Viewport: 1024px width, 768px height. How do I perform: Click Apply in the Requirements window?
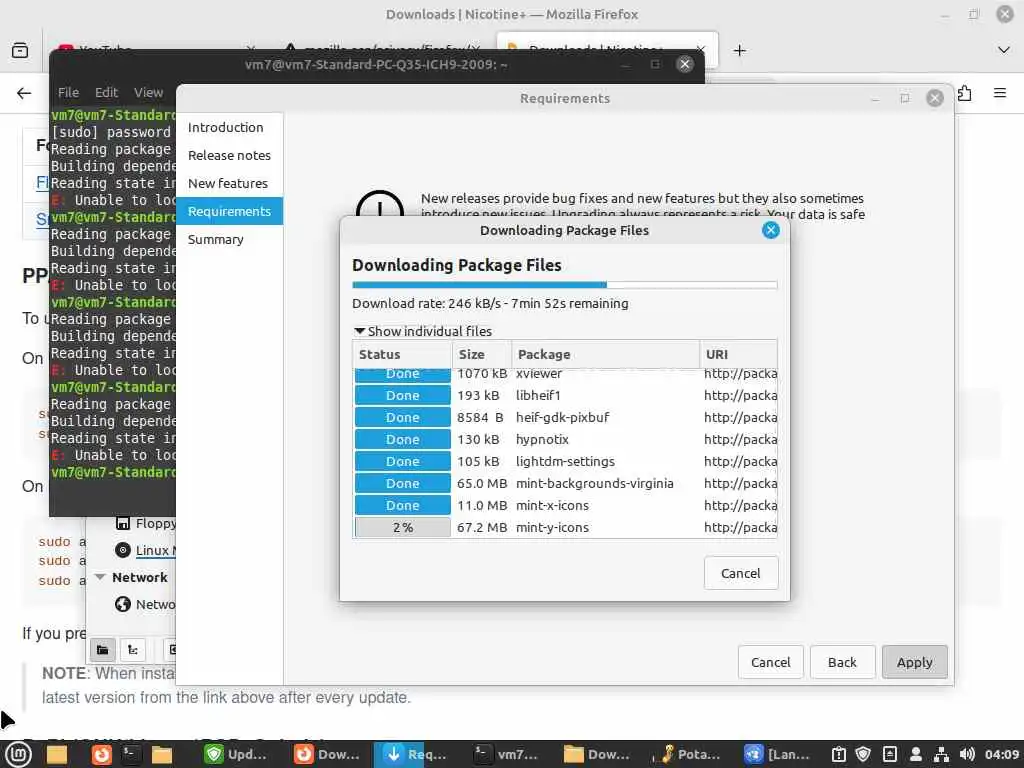pyautogui.click(x=914, y=662)
